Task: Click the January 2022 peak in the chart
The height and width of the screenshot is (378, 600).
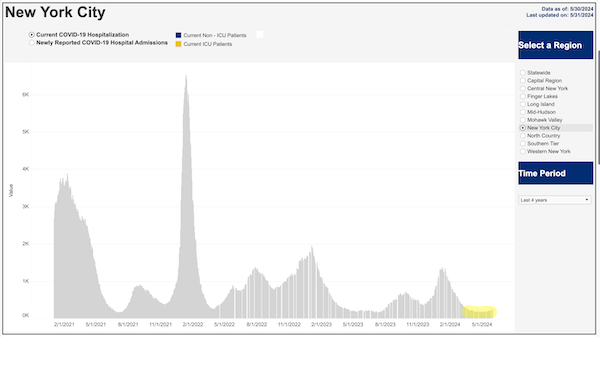Action: tap(186, 80)
